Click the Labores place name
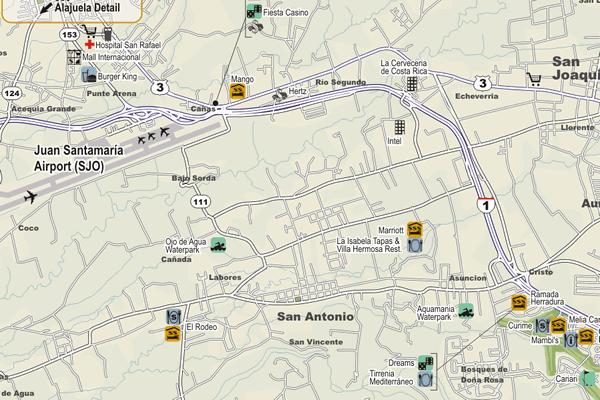Viewport: 600px width, 400px height. coord(225,278)
